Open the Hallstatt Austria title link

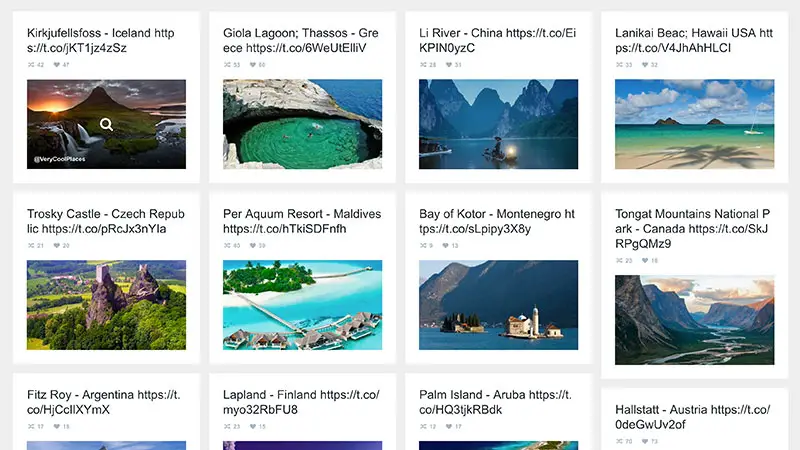[x=691, y=417]
